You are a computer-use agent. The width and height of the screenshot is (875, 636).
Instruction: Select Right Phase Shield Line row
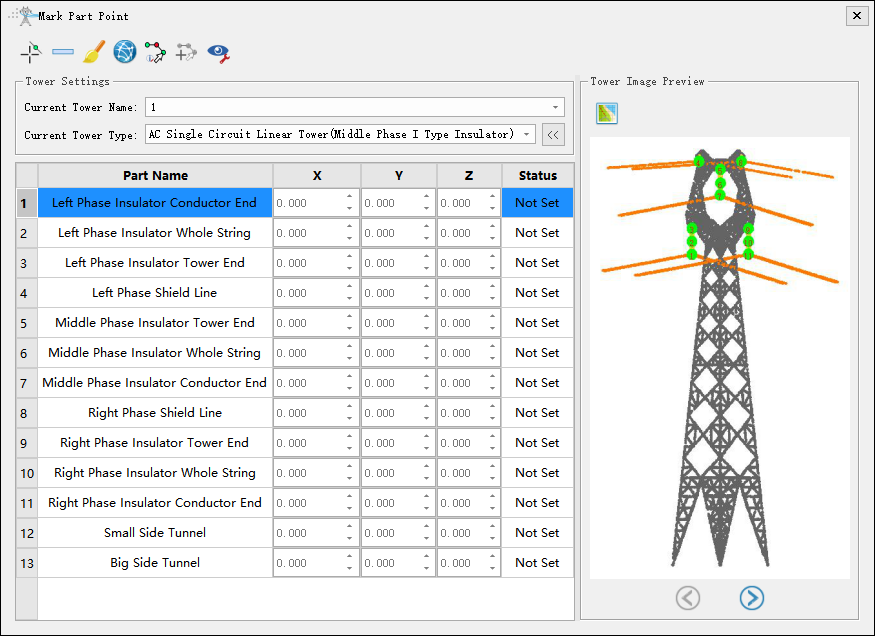155,413
